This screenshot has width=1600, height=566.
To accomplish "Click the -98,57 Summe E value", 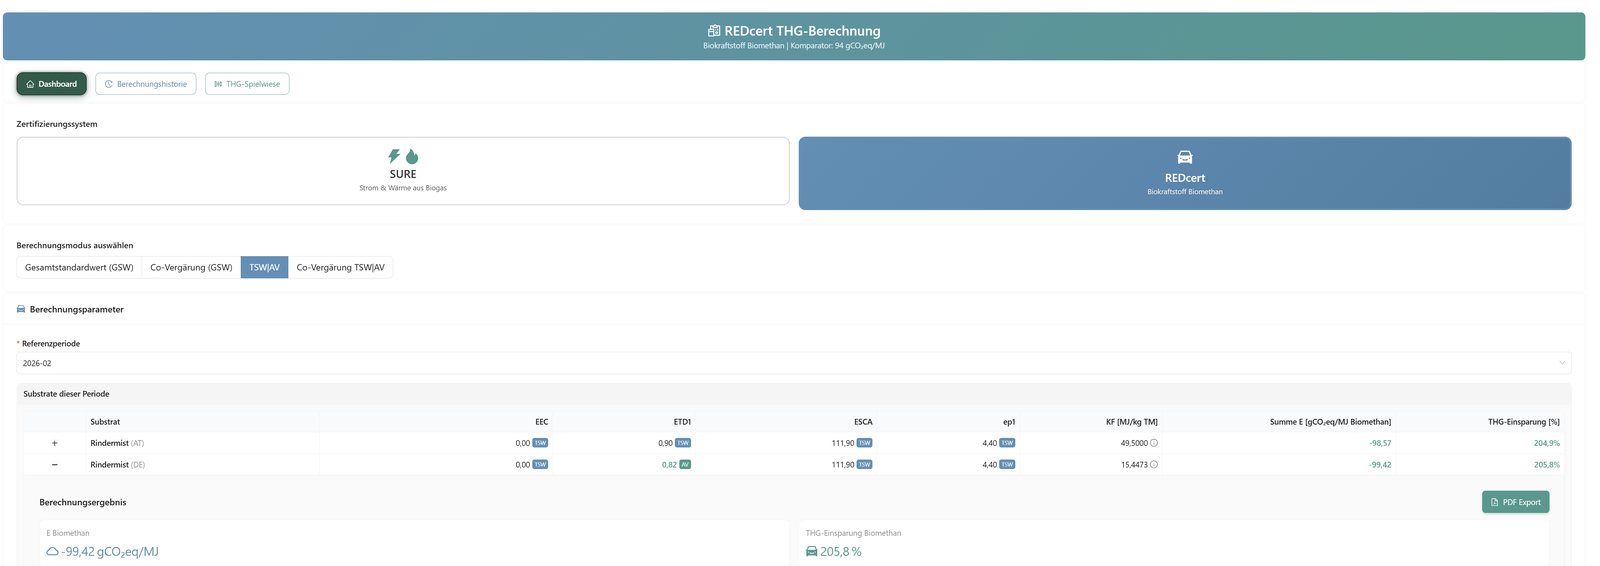I will pos(1380,443).
